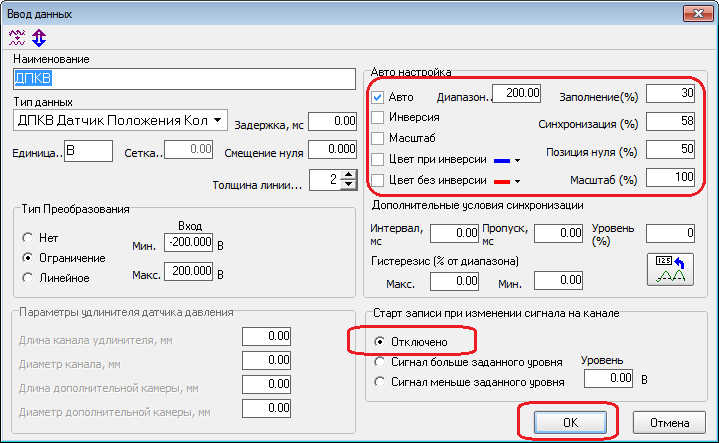Image resolution: width=719 pixels, height=443 pixels.
Task: Open the blue inversion color dropdown arrow
Action: 517,161
